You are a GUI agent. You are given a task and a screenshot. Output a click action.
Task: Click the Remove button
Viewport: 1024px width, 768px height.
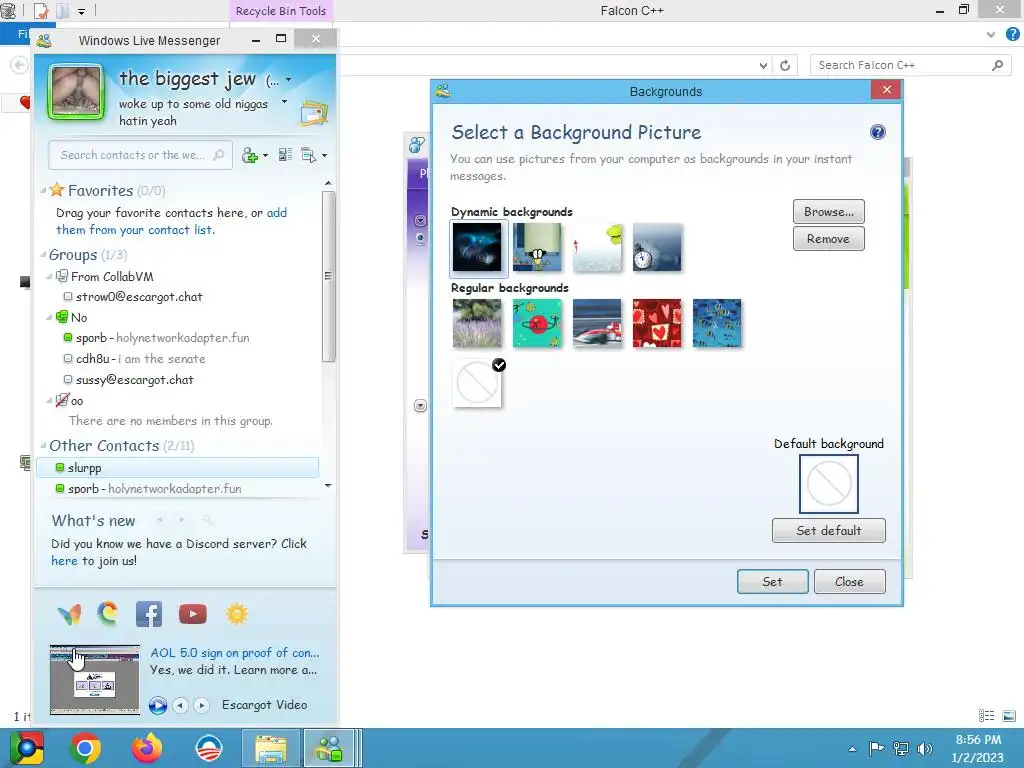point(829,238)
